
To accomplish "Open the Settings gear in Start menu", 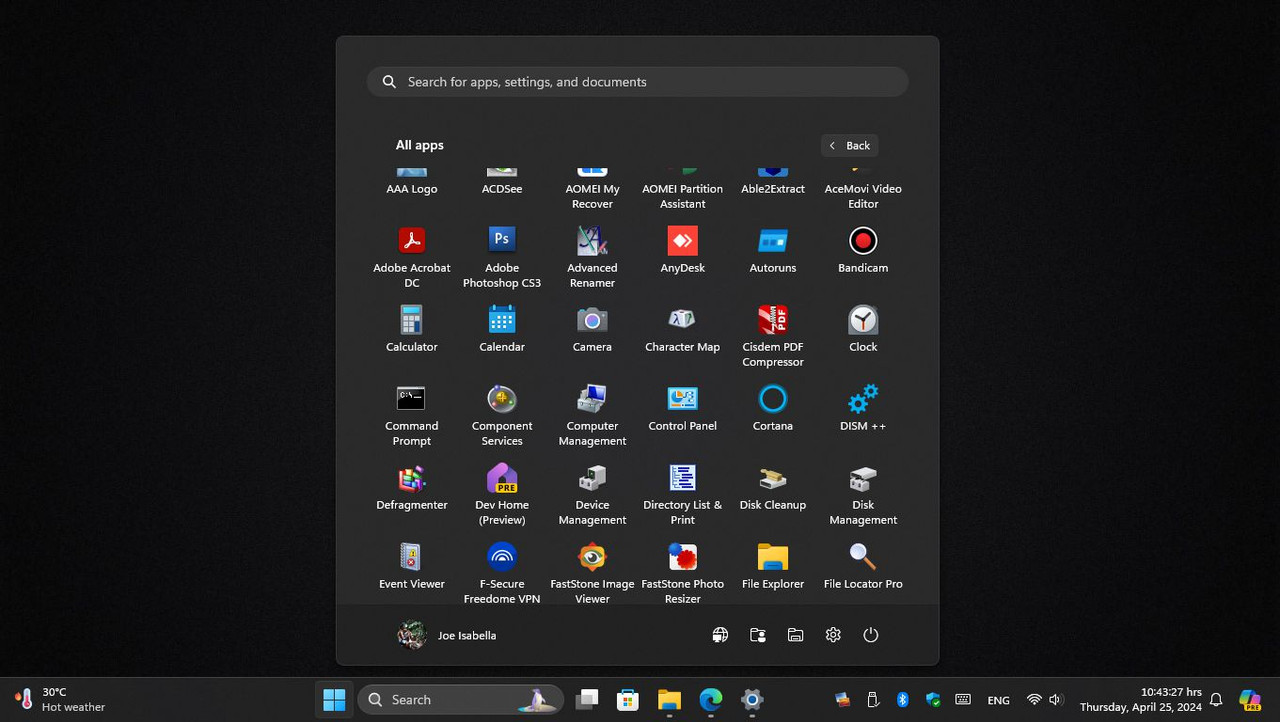I will 833,634.
